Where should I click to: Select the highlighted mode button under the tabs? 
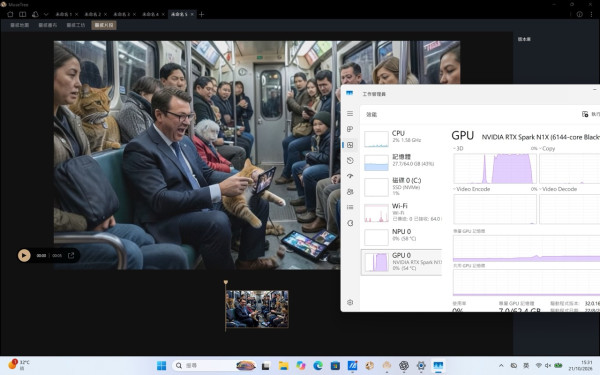[x=104, y=25]
